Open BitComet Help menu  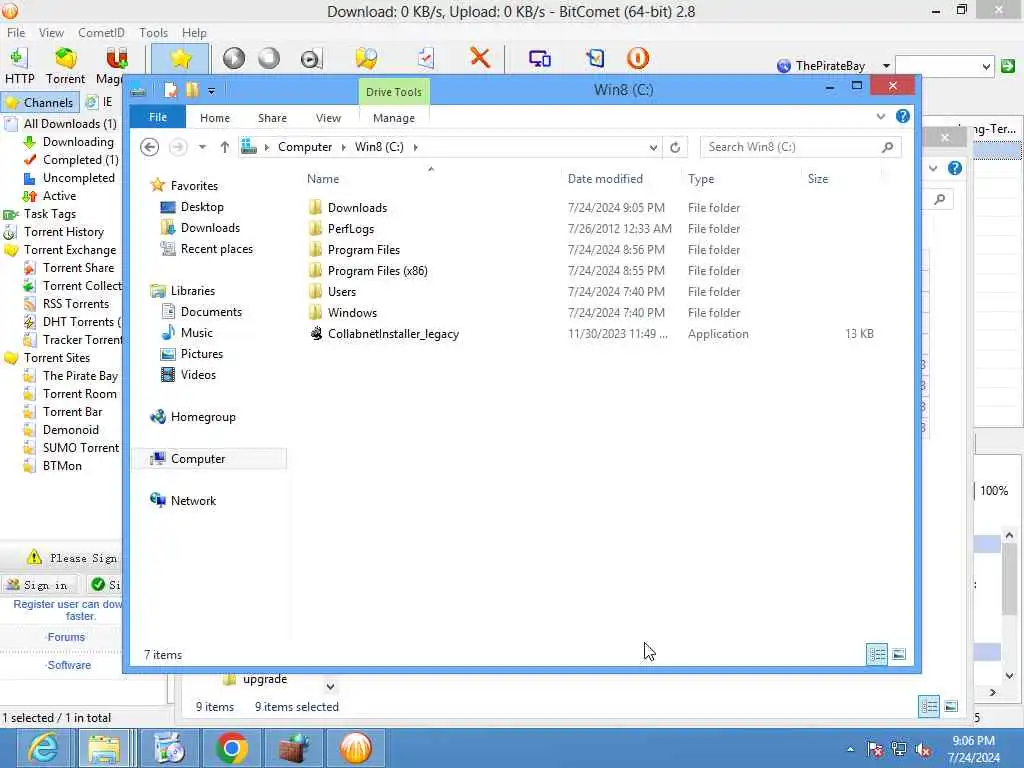tap(194, 33)
